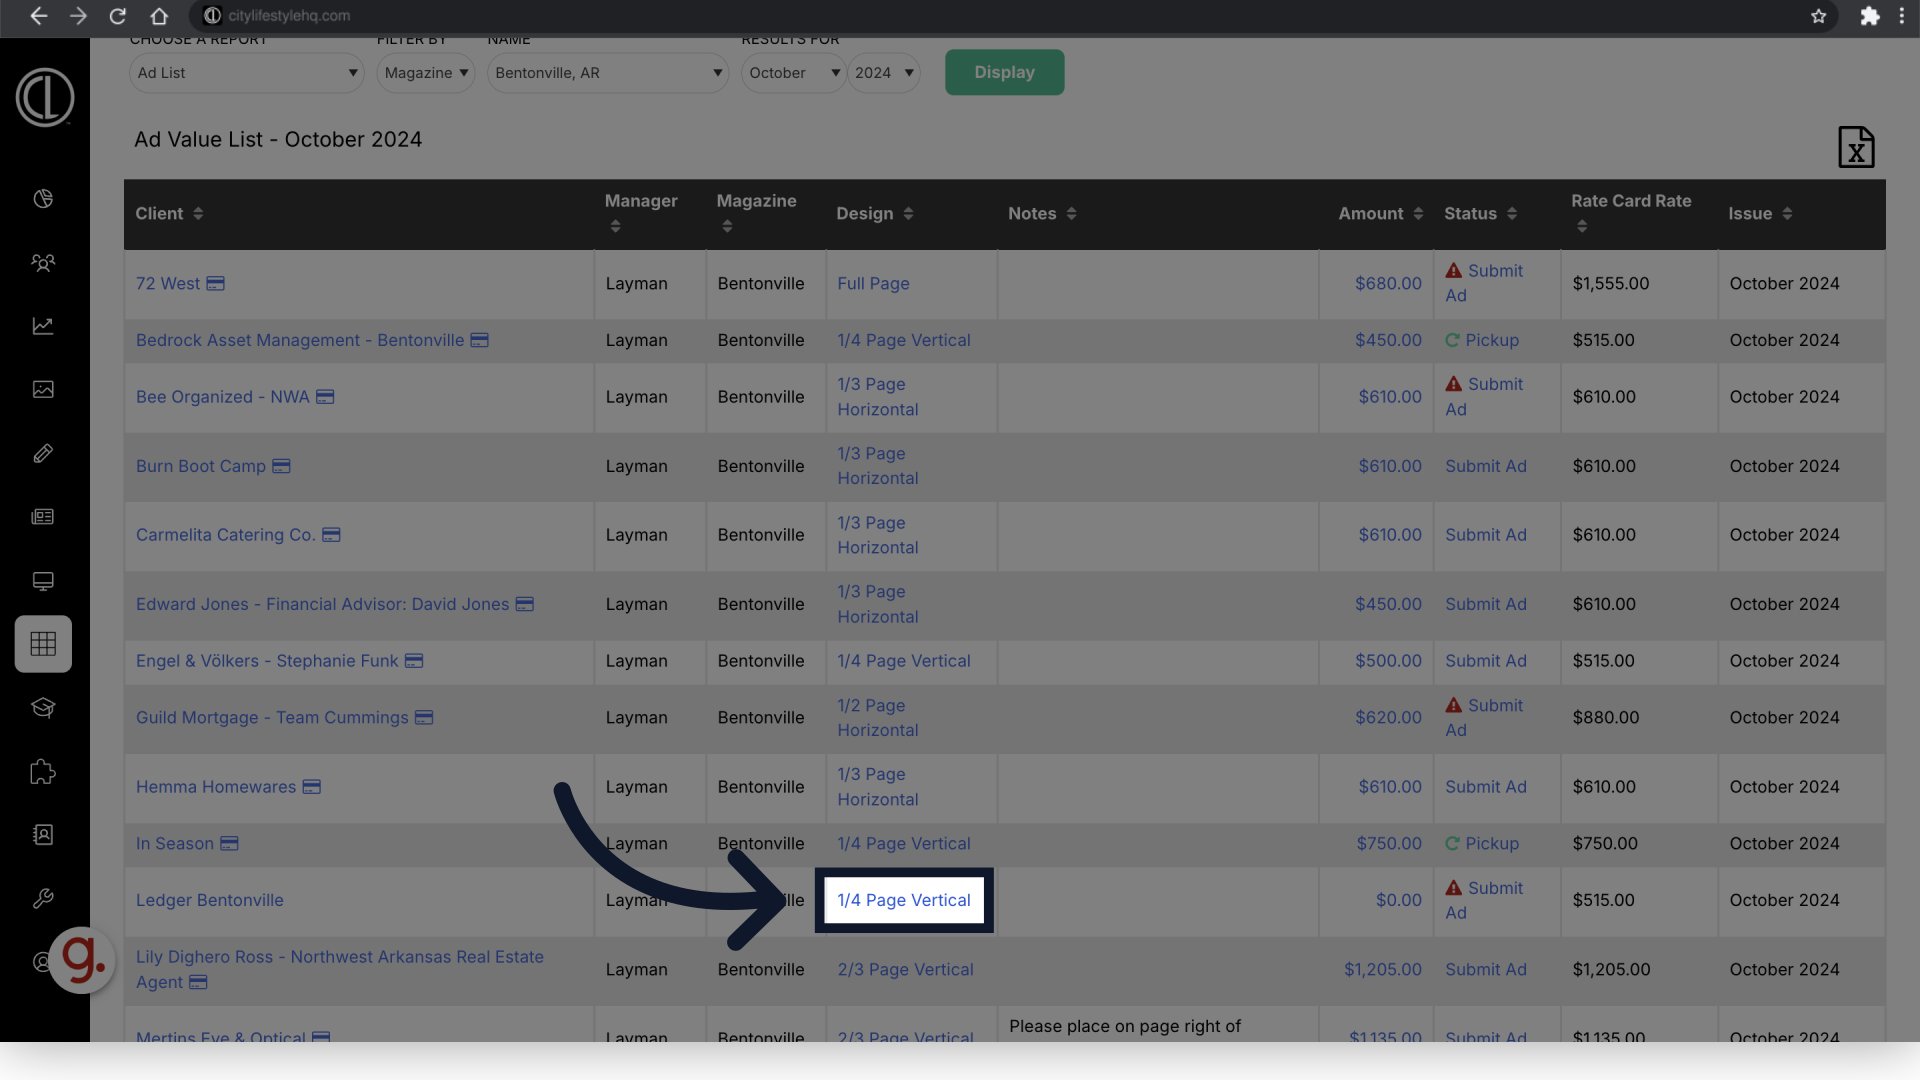Open the browser extensions puzzle icon
This screenshot has height=1080, width=1920.
coord(1869,16)
